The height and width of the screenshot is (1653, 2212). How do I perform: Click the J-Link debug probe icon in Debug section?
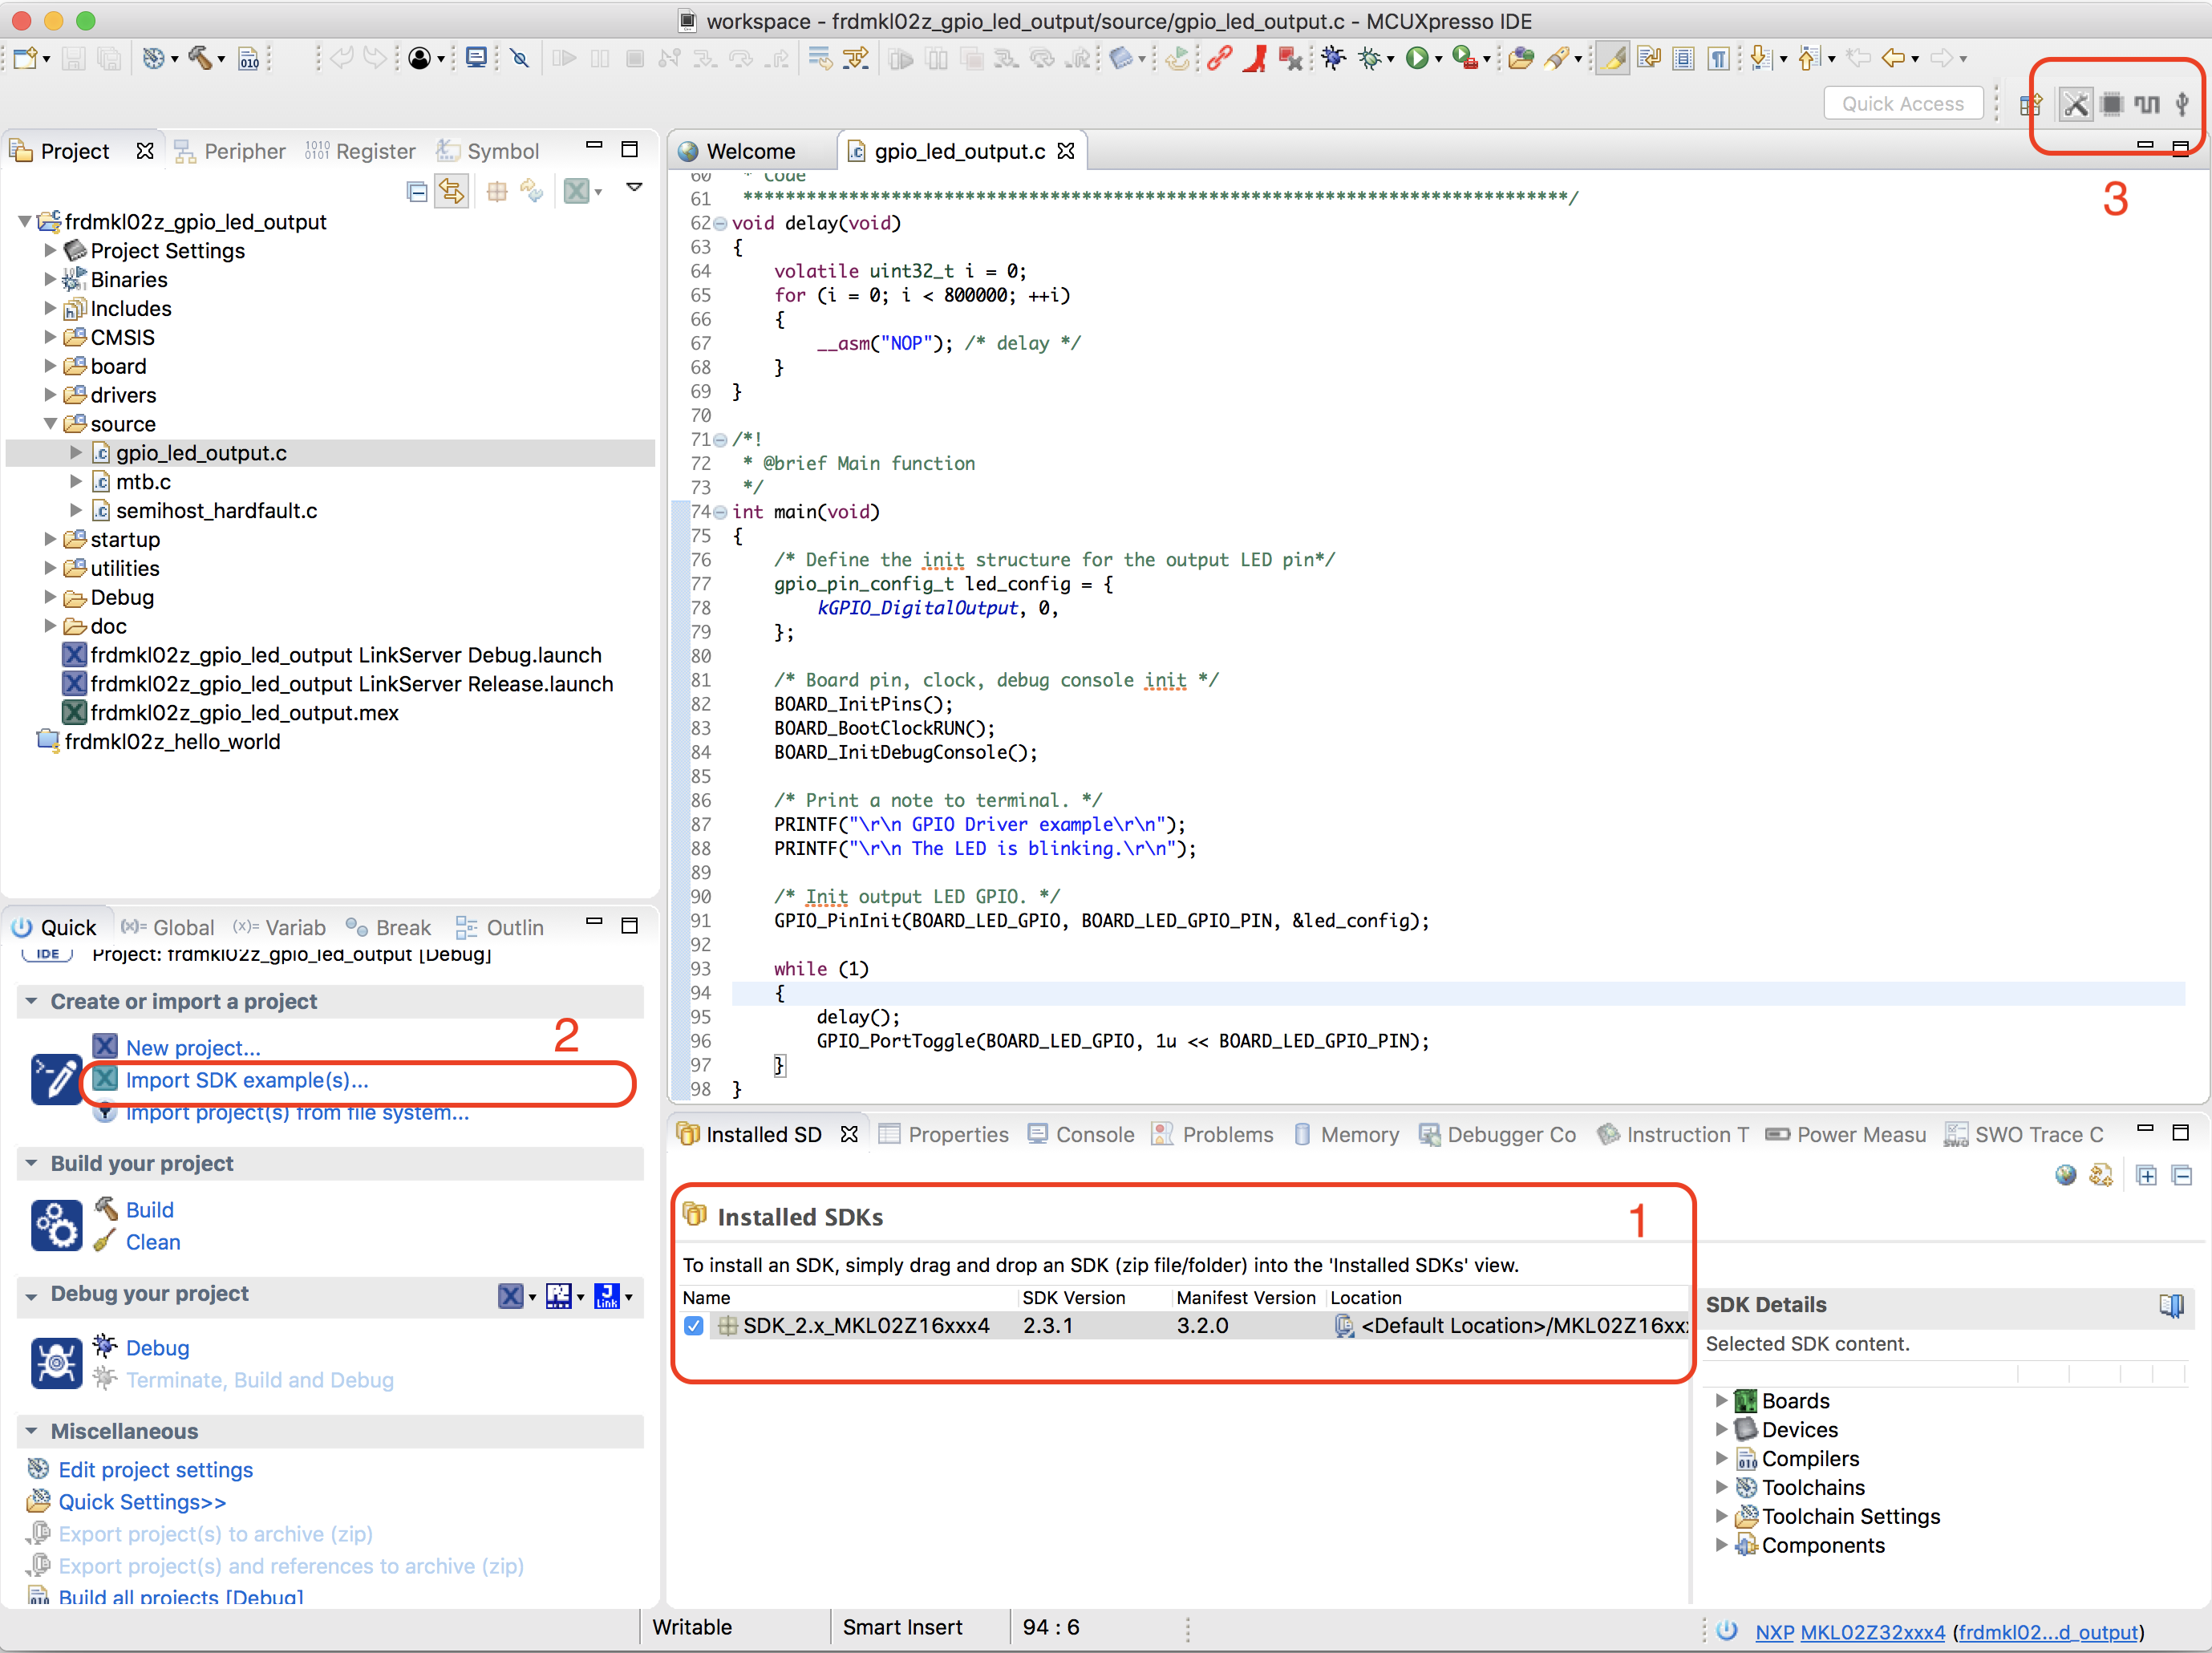[x=606, y=1296]
